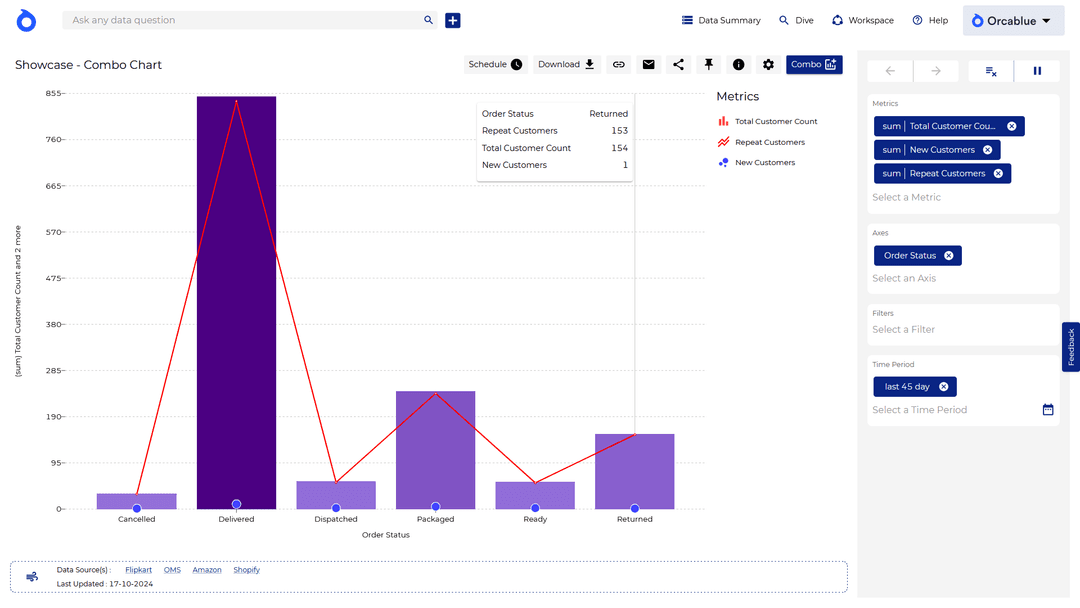Click the copy link icon

coord(619,65)
